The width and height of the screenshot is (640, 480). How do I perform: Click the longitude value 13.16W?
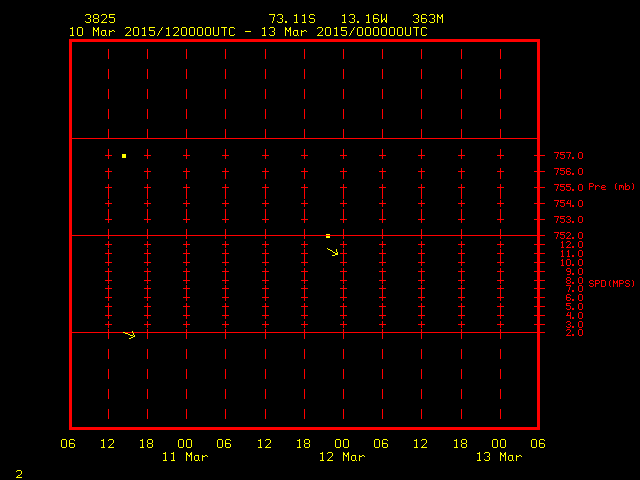point(363,19)
